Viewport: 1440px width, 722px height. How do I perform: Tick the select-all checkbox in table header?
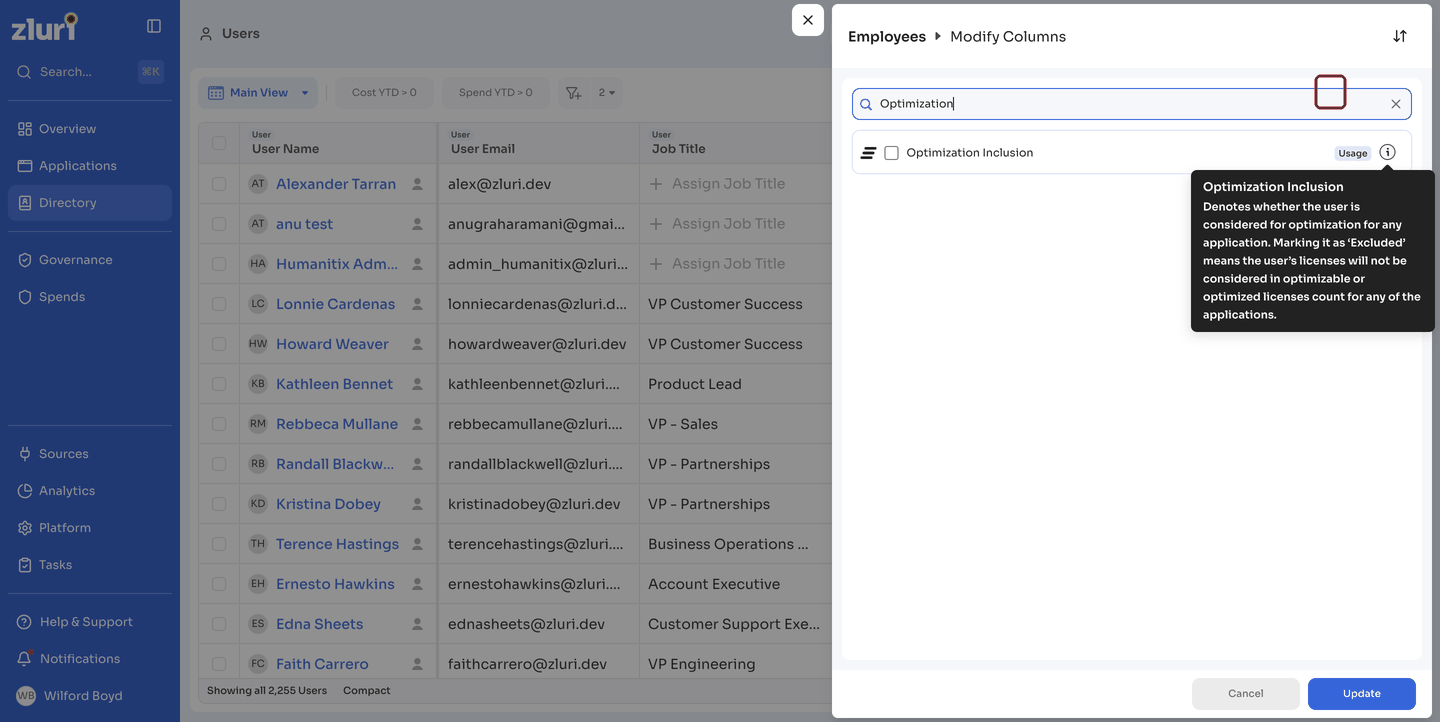pyautogui.click(x=219, y=143)
